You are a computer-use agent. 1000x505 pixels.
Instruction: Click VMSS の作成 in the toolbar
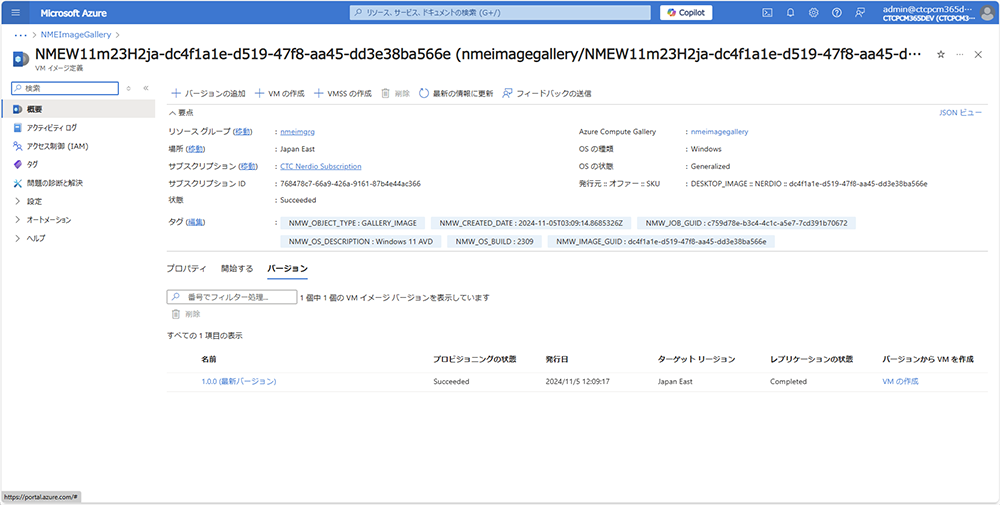342,93
